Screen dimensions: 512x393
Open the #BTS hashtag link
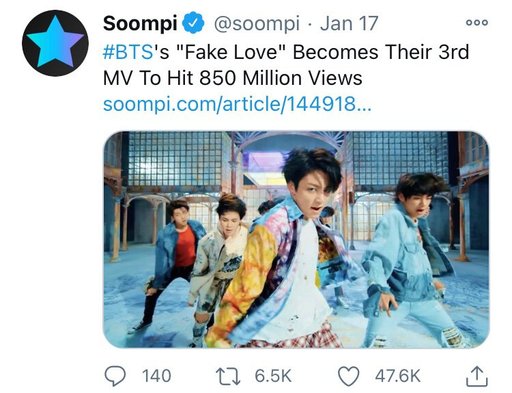(x=128, y=52)
